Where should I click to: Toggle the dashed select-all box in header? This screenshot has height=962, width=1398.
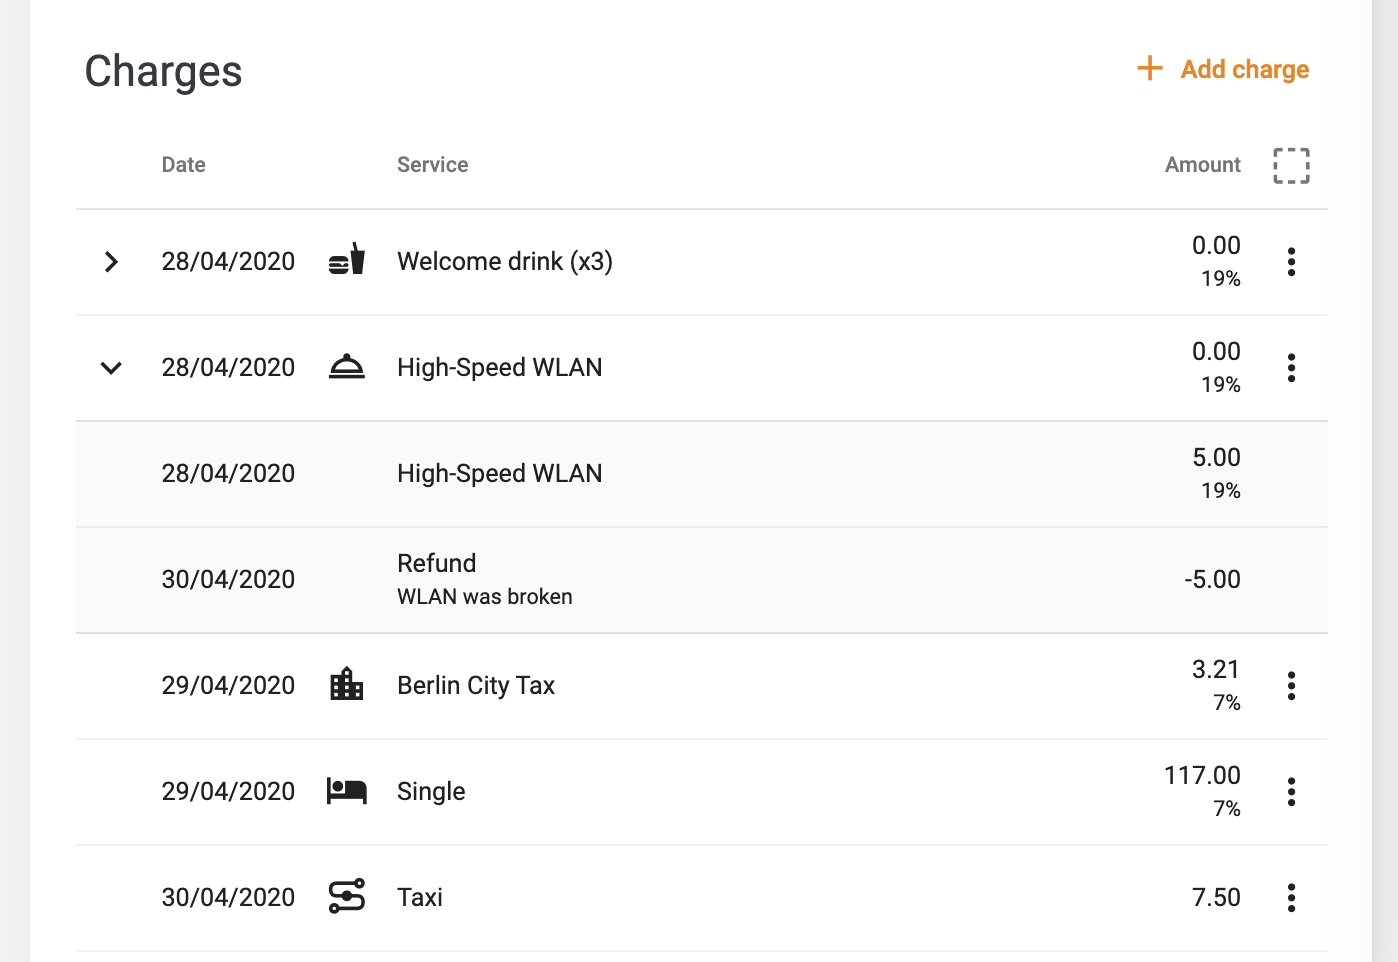coord(1291,165)
